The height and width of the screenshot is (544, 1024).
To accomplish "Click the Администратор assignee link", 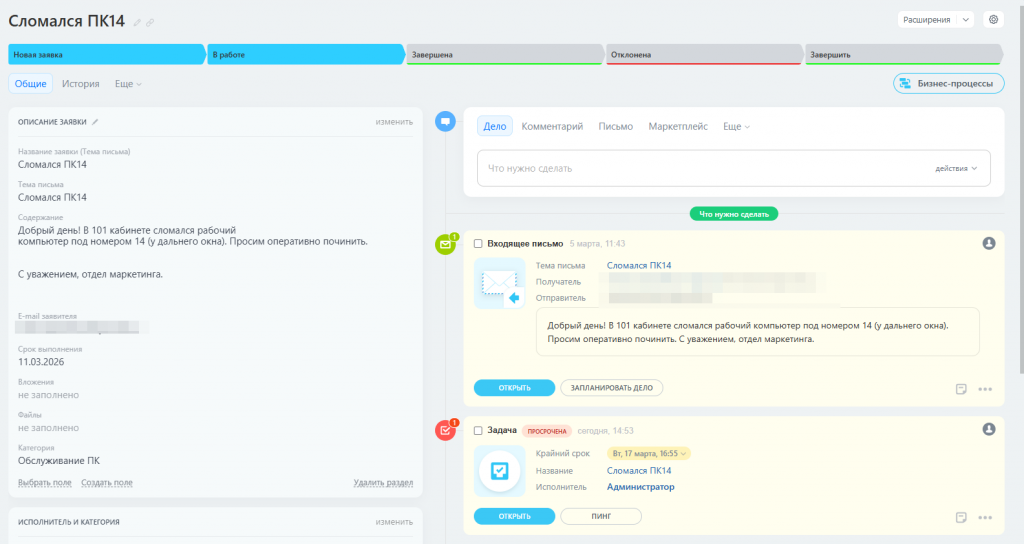I will click(x=640, y=487).
